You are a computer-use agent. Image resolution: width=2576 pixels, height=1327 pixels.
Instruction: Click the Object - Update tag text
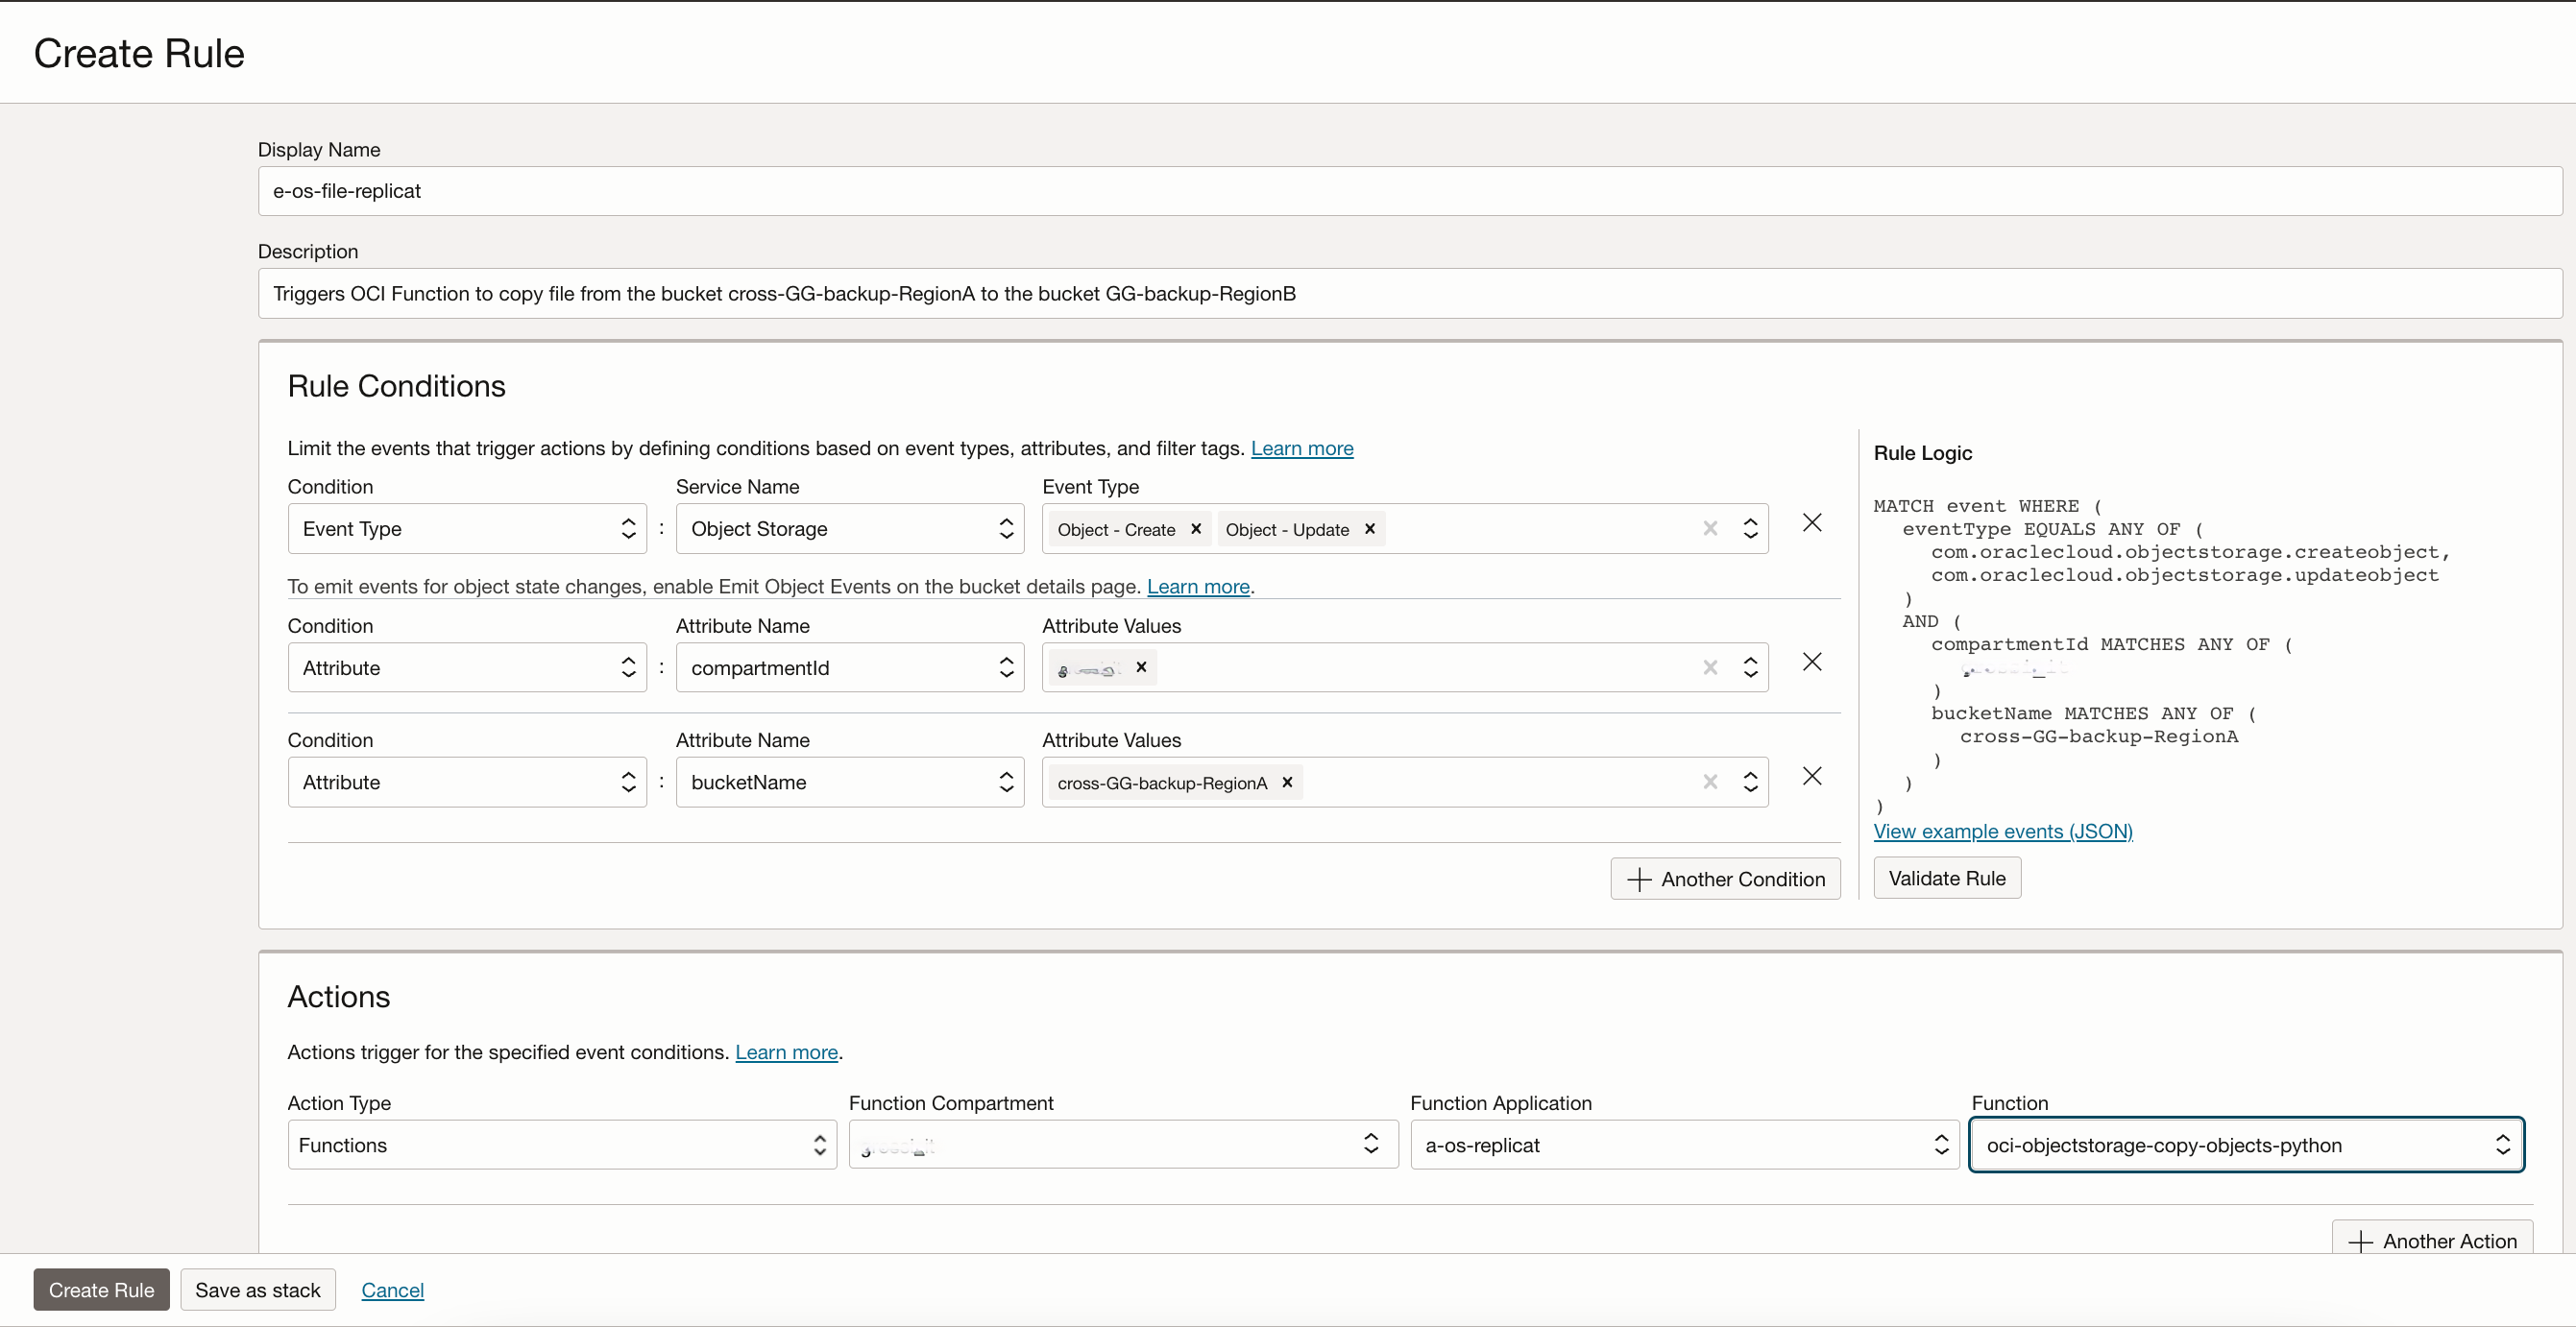(1286, 530)
